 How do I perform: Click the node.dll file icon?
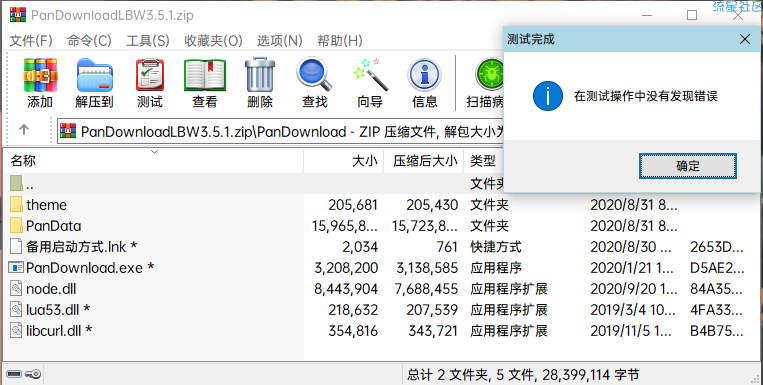17,289
